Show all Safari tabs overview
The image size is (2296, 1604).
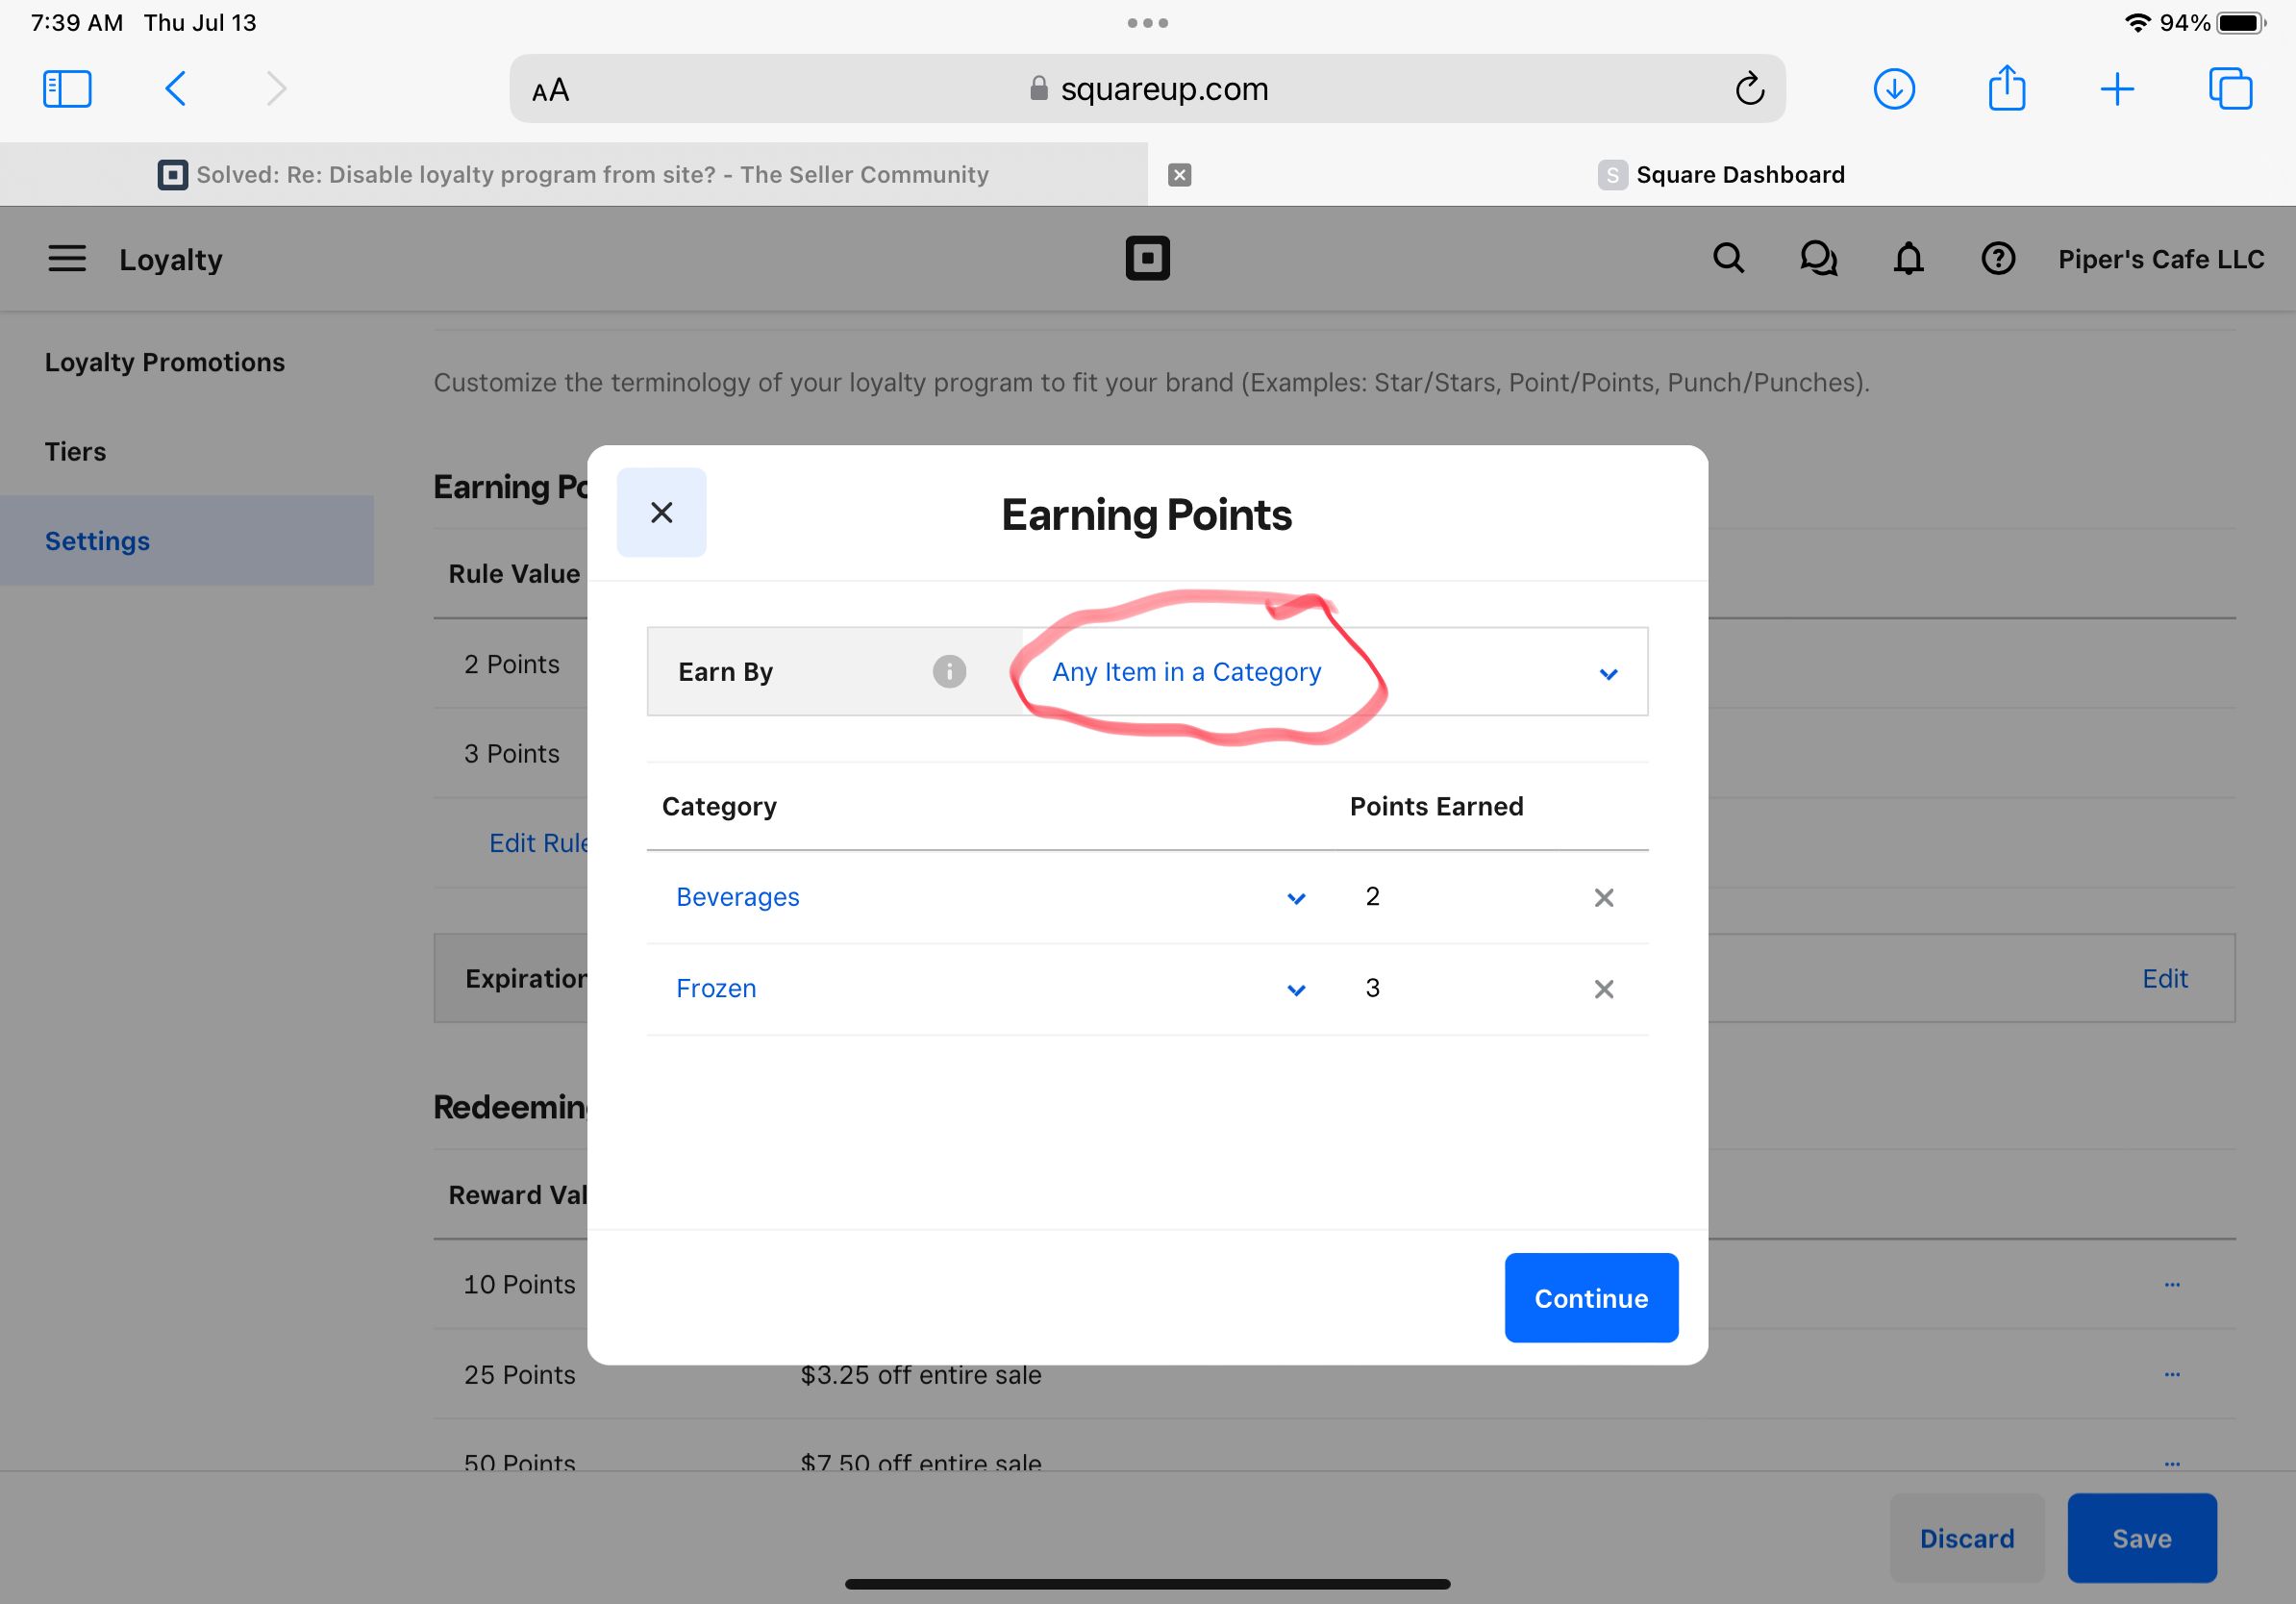tap(2230, 89)
